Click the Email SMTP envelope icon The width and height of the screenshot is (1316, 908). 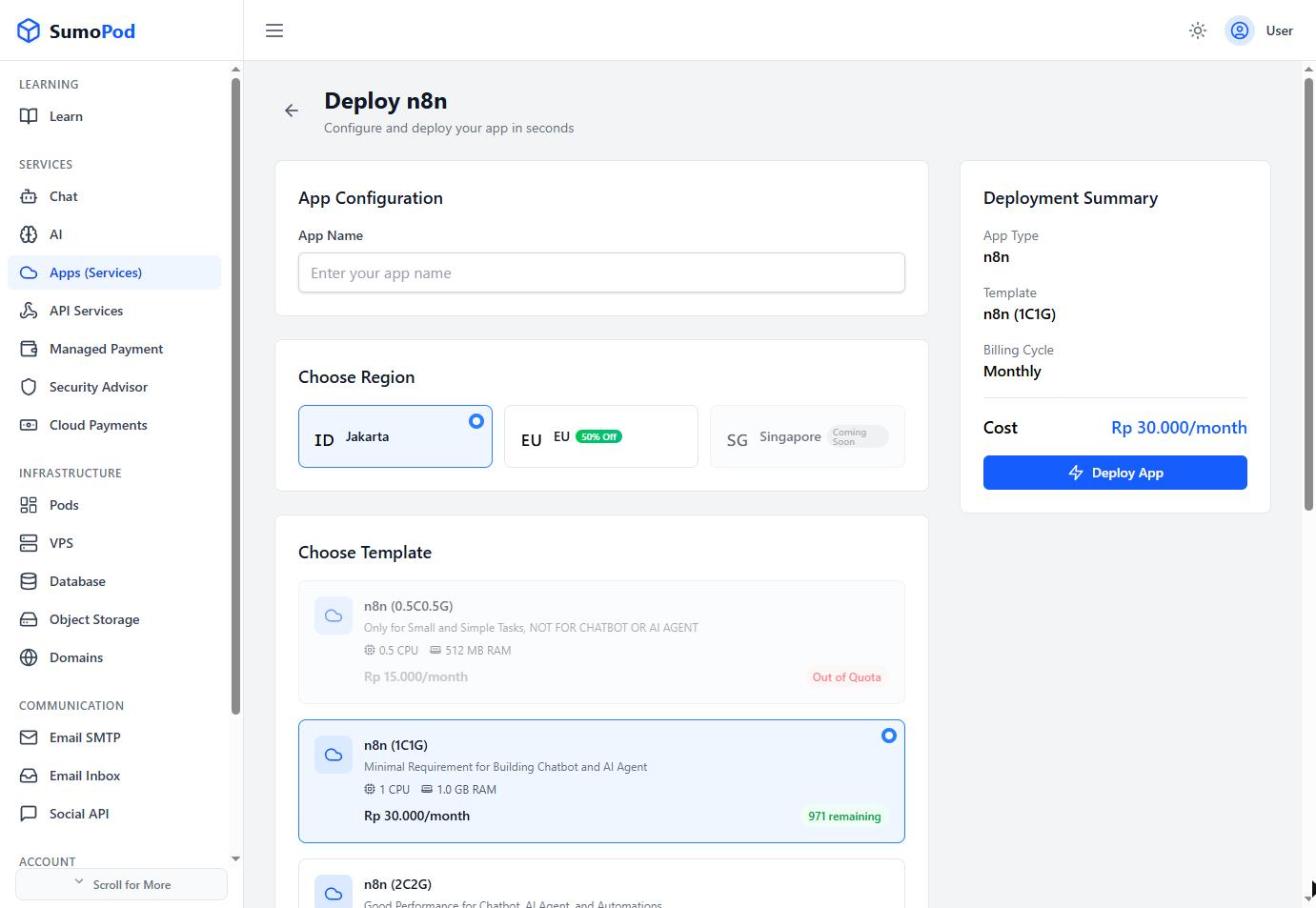tap(29, 738)
